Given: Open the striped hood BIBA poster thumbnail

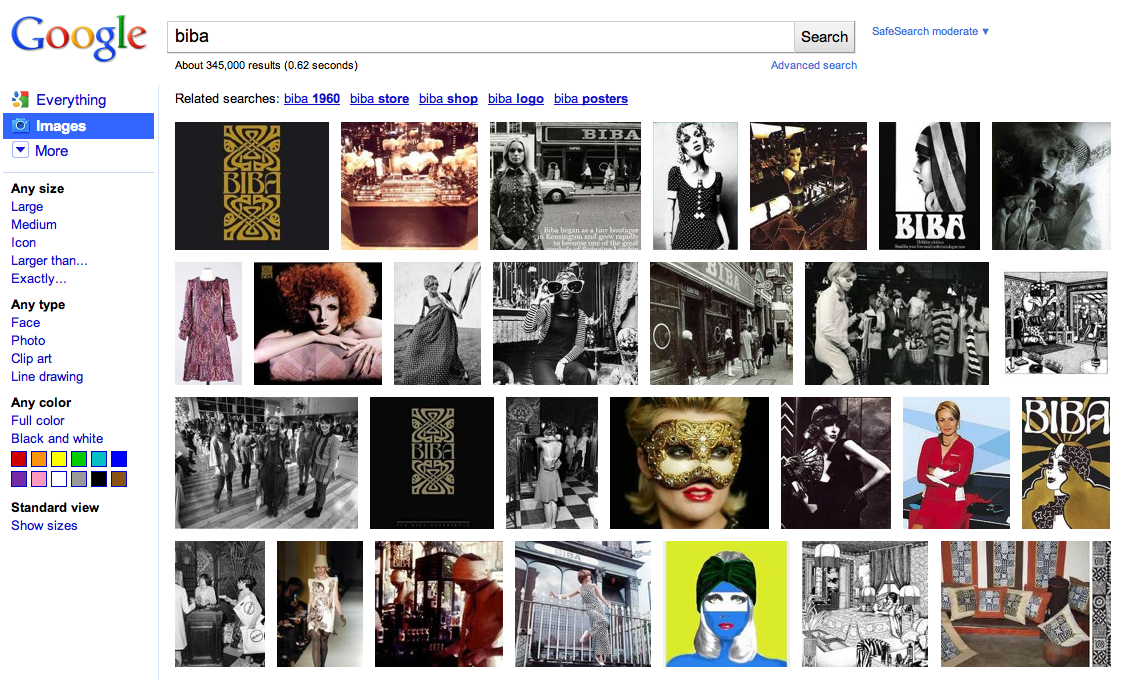Looking at the screenshot, I should pos(929,186).
